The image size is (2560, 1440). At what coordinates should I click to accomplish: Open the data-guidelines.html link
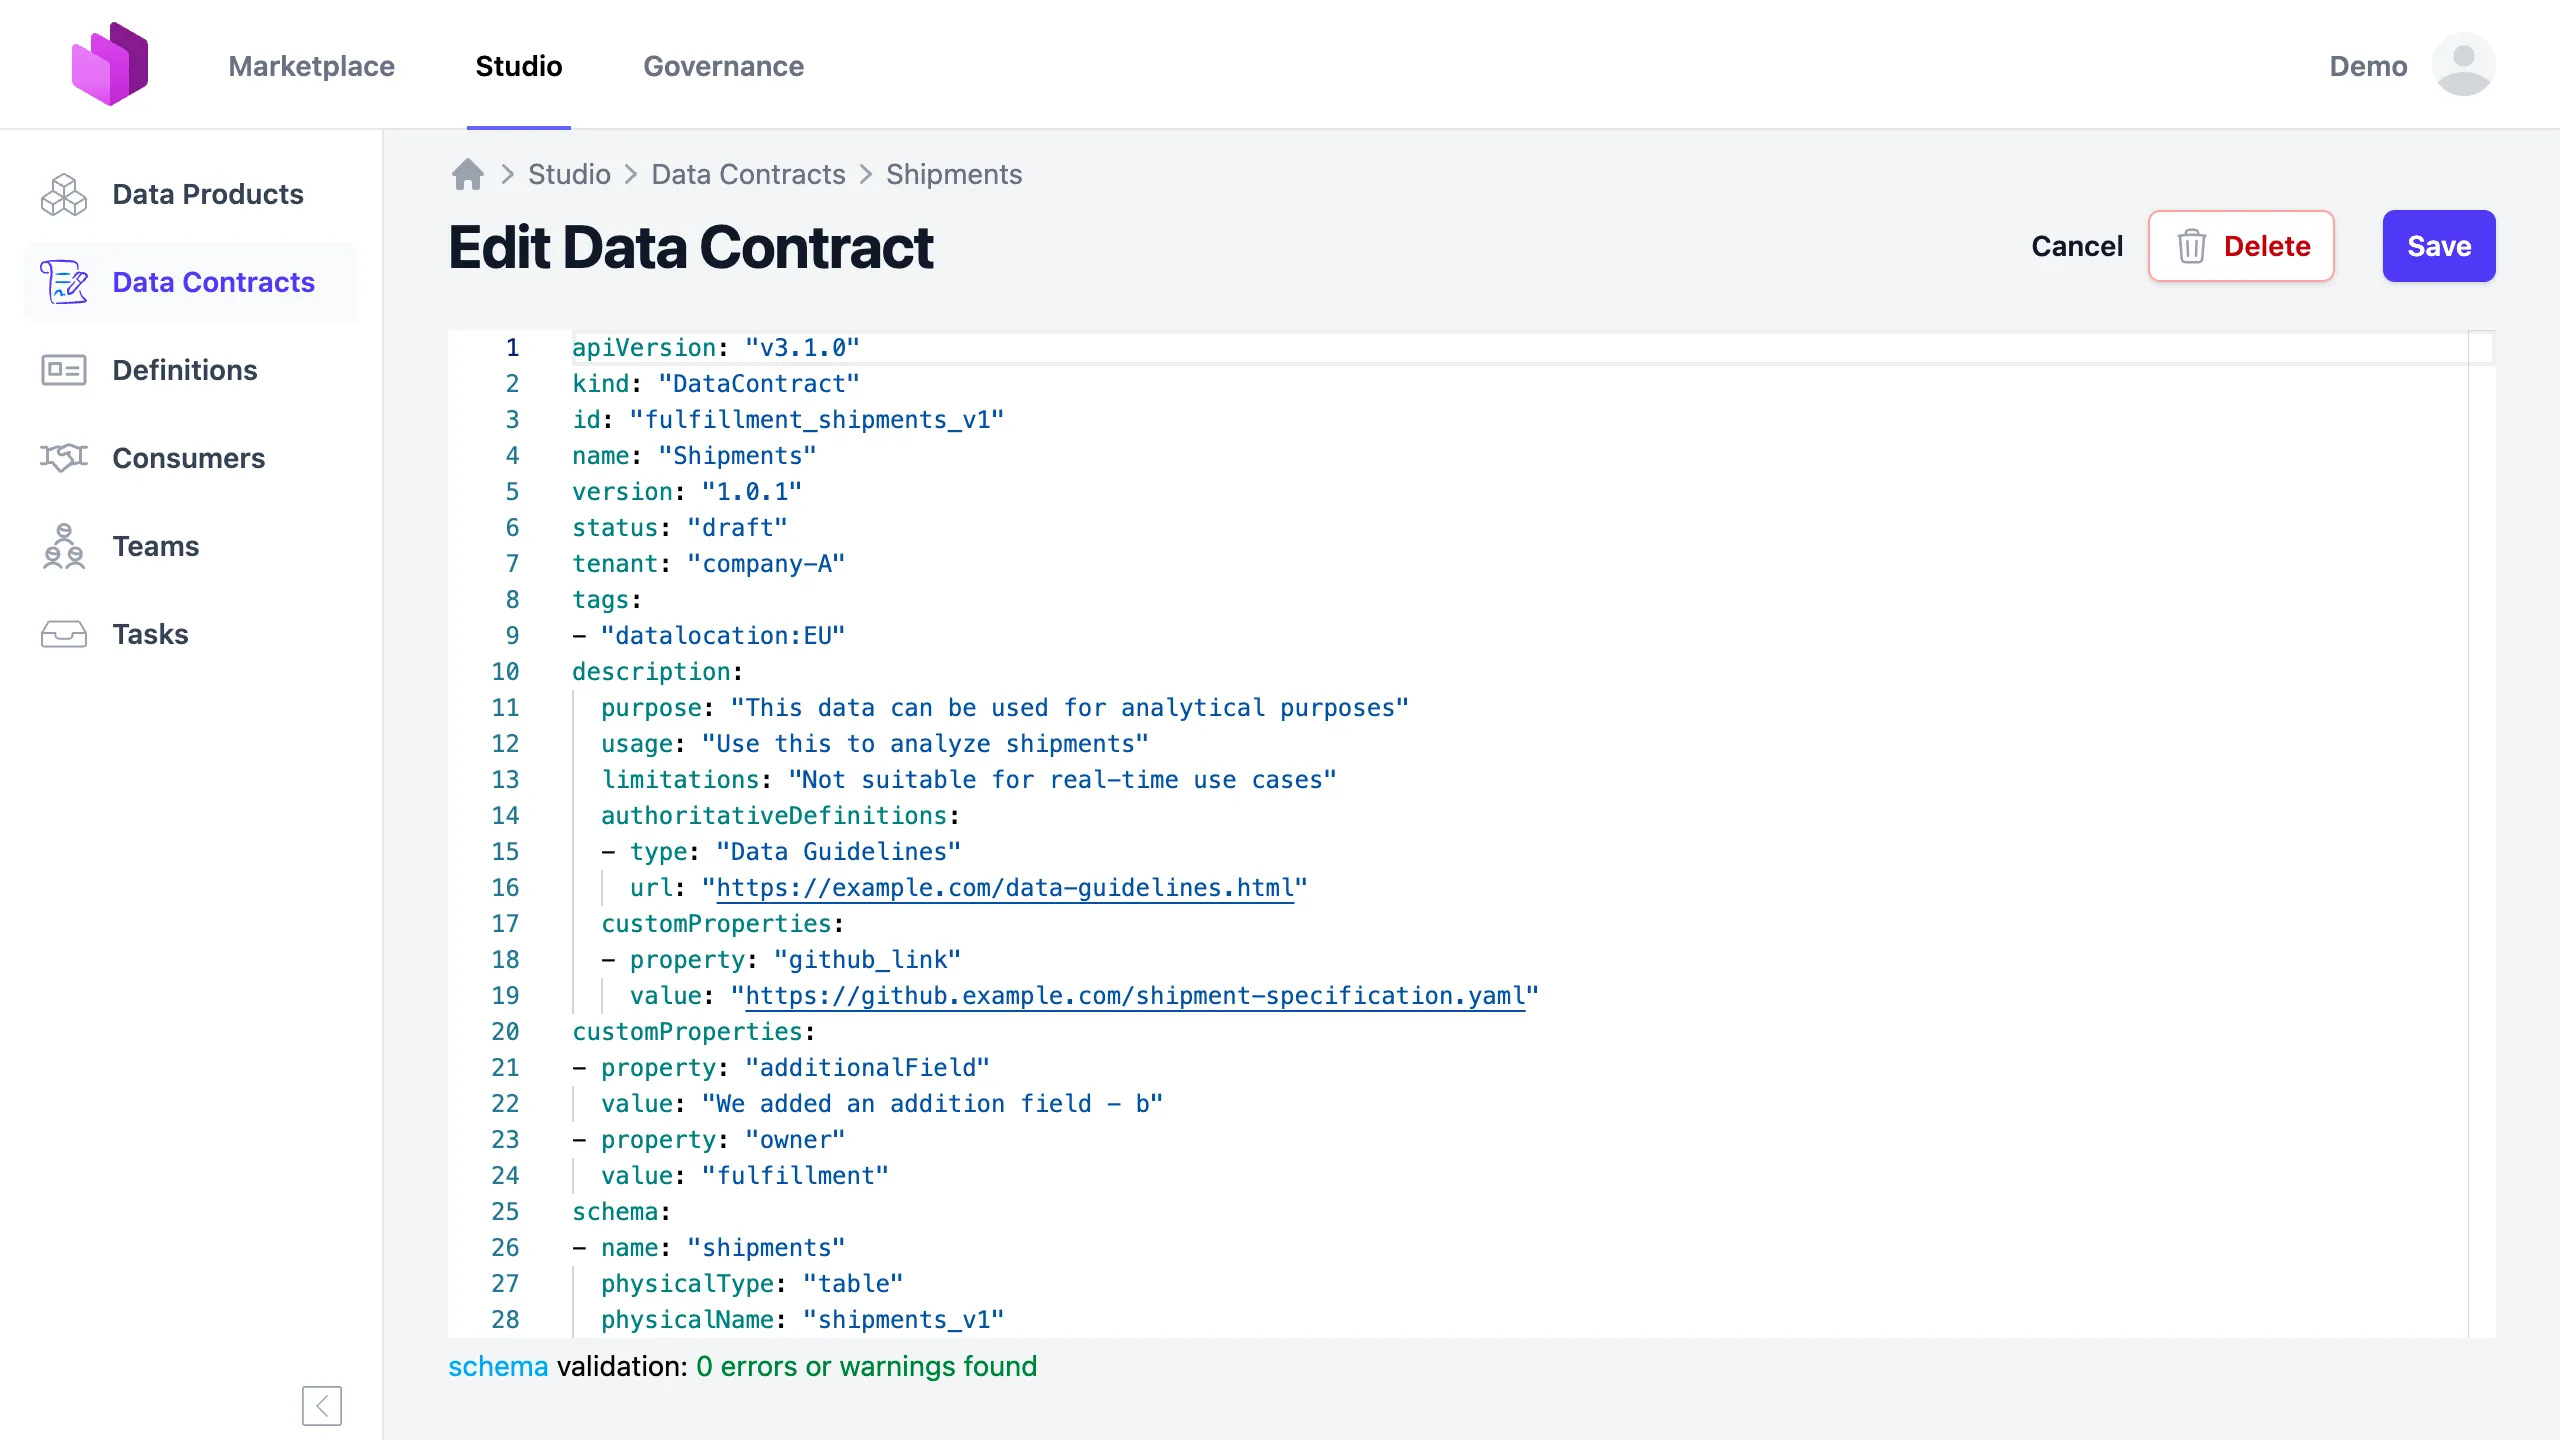point(1004,887)
